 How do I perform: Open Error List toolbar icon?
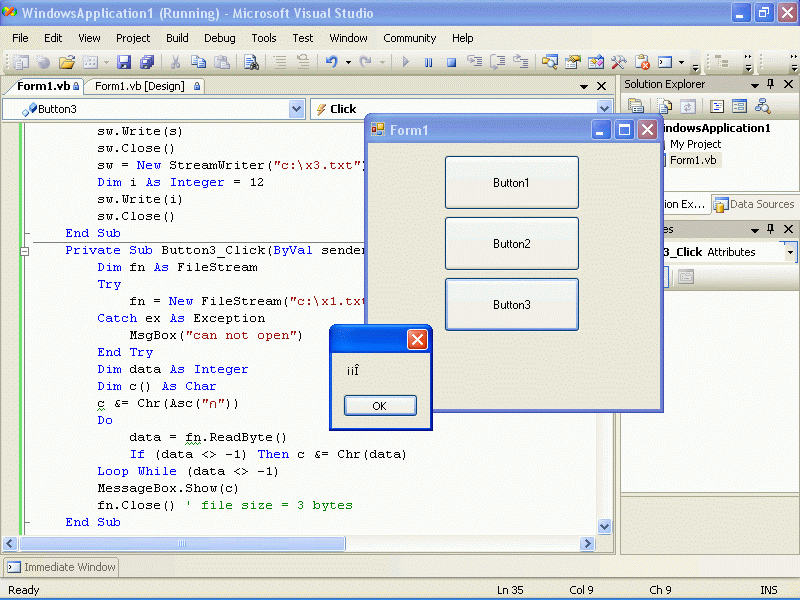click(x=642, y=62)
